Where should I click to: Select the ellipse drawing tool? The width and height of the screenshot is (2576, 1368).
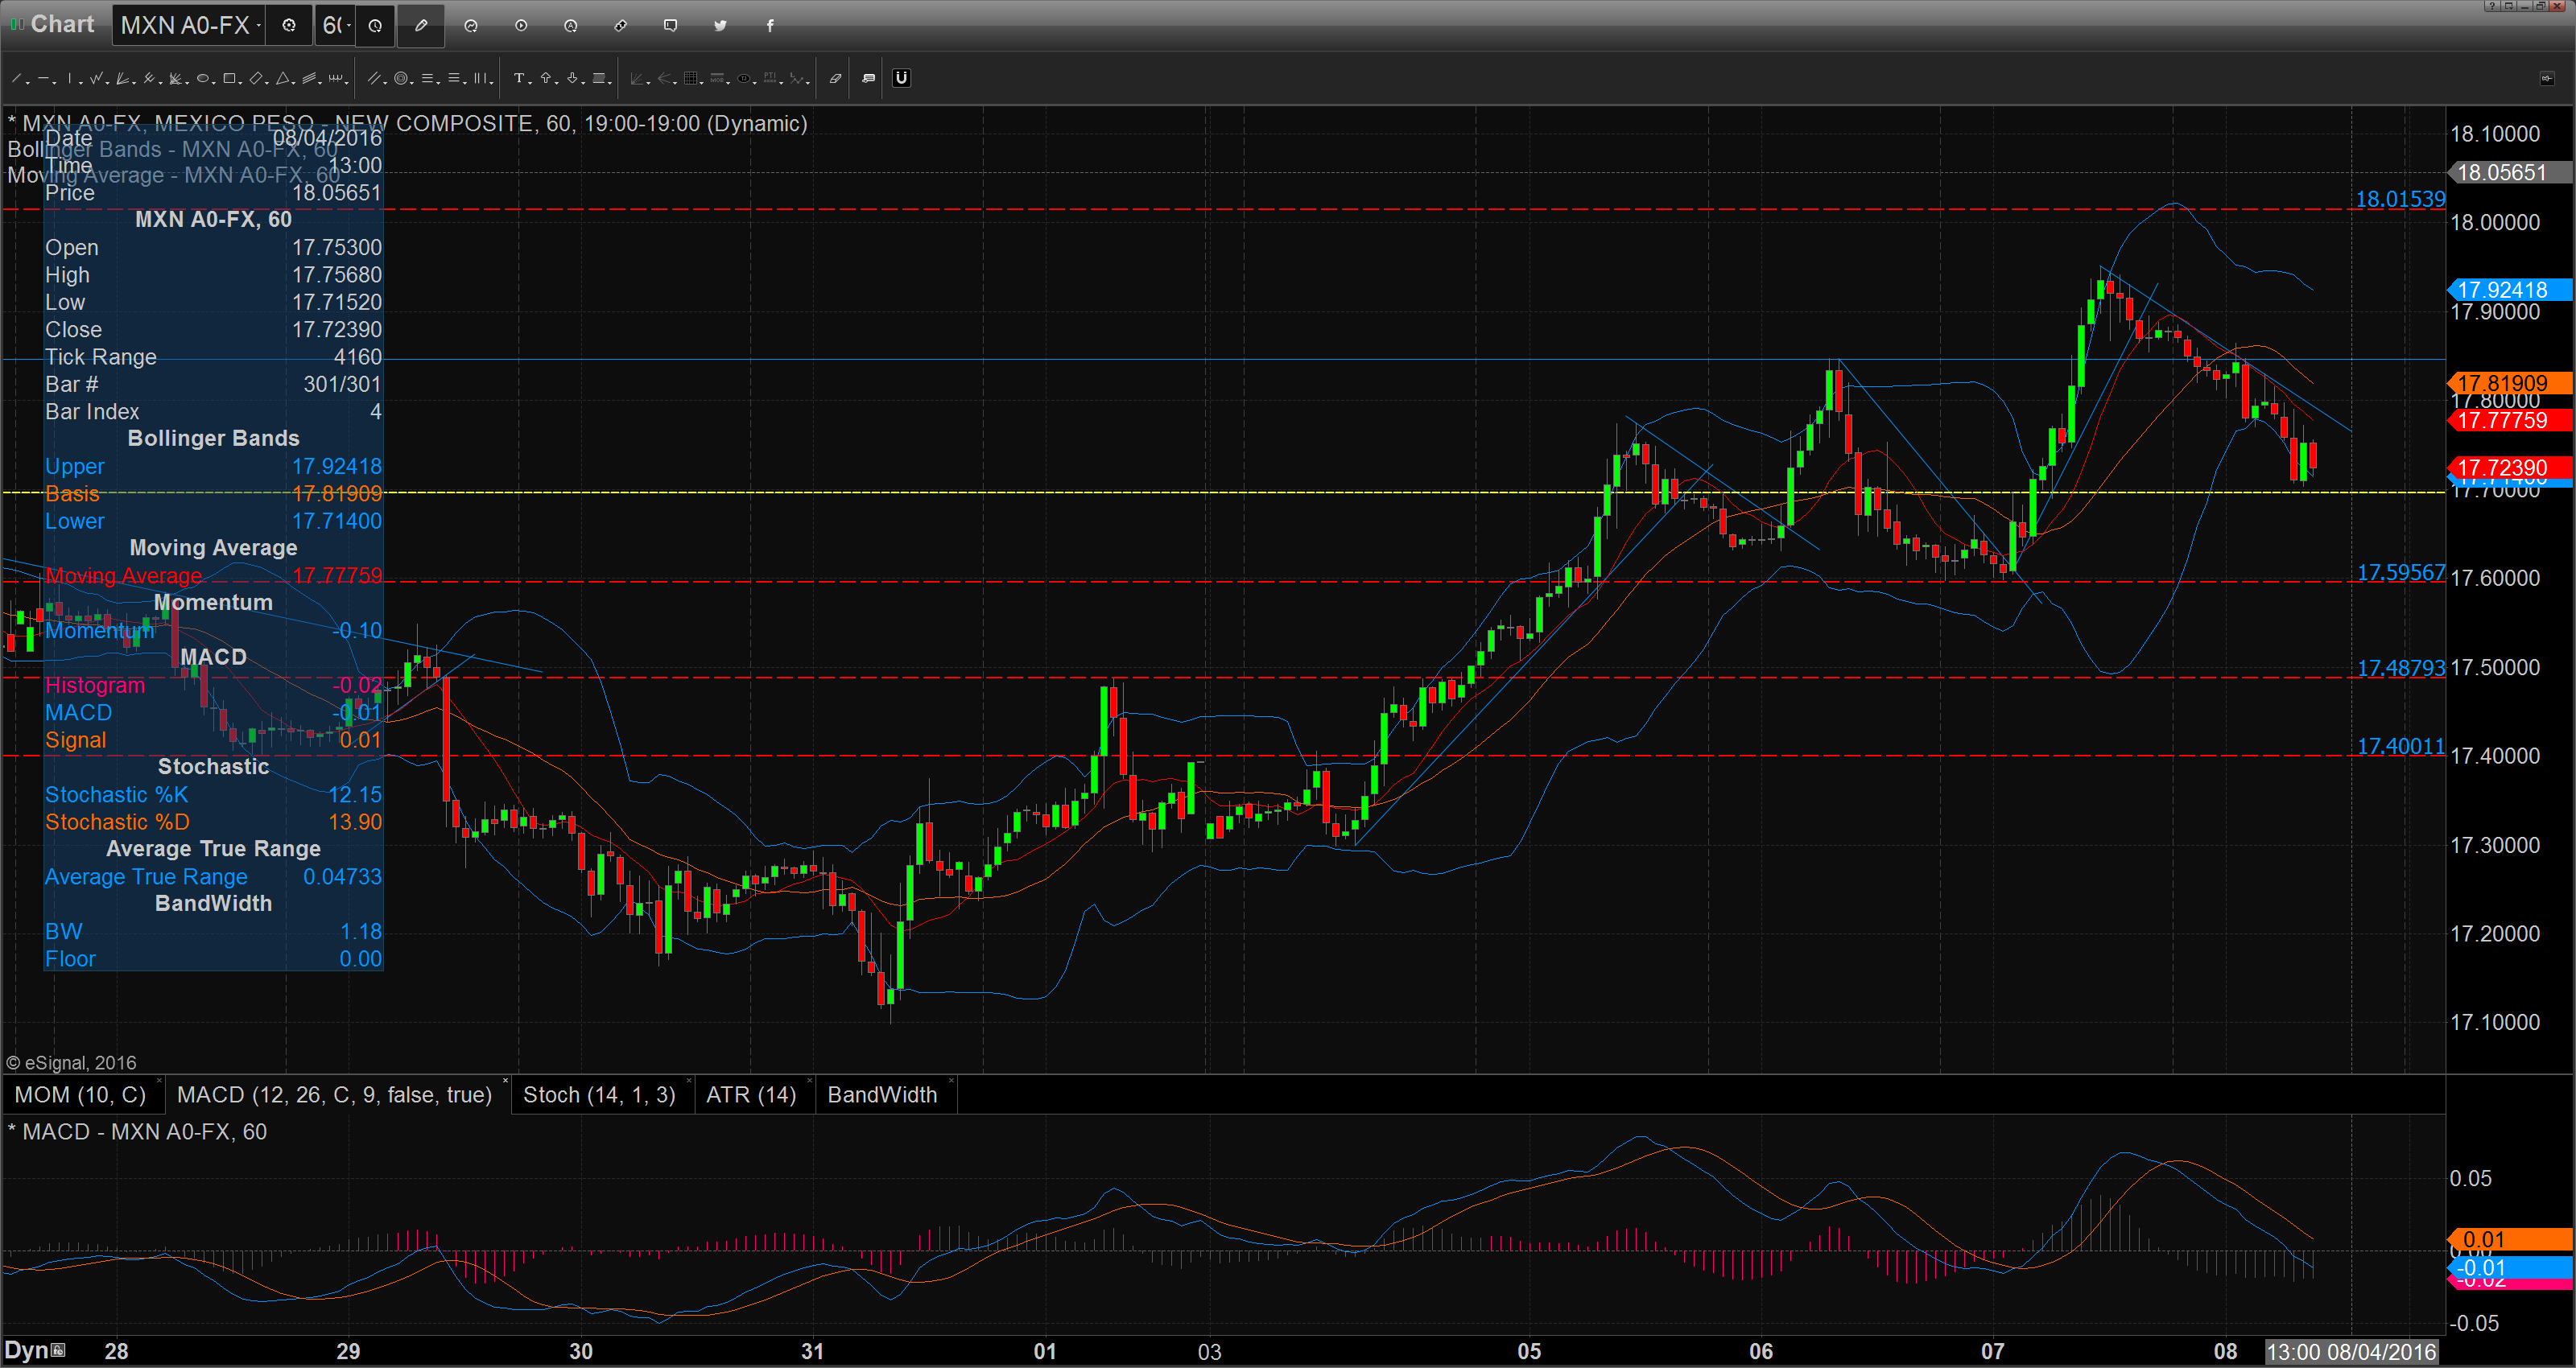(x=203, y=78)
